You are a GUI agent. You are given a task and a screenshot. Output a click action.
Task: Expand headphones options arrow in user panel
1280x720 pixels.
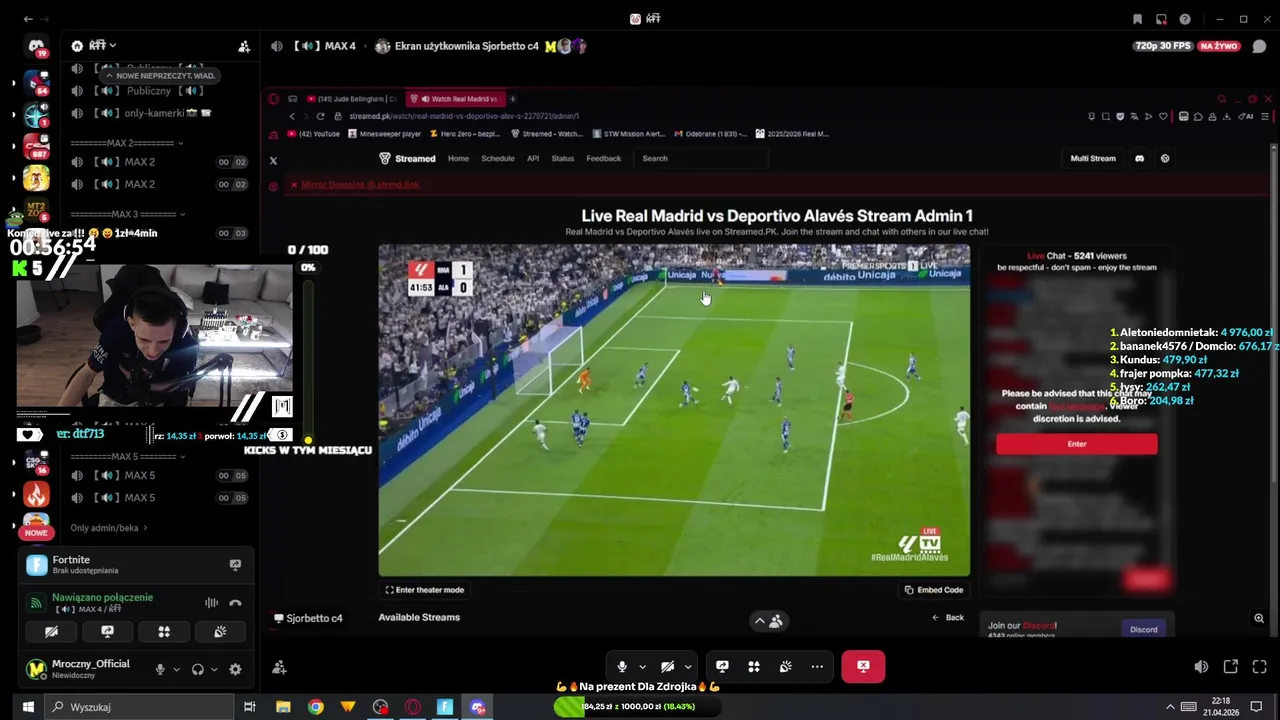(214, 670)
